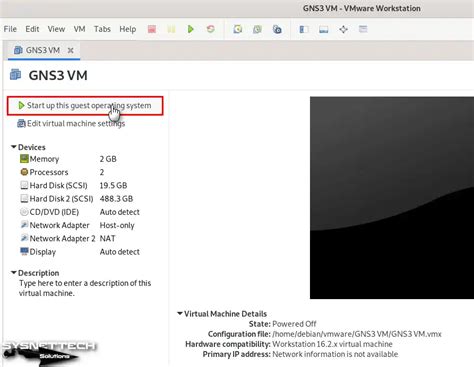Open the Edit menu

32,29
